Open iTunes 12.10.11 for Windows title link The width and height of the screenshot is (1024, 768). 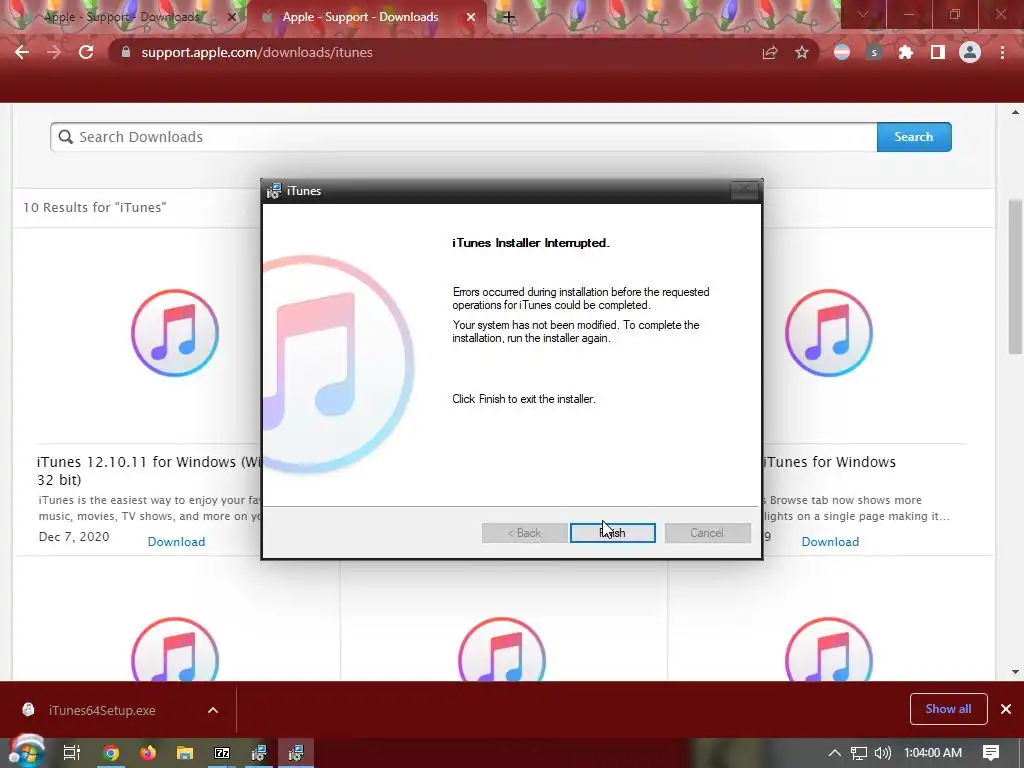point(149,470)
